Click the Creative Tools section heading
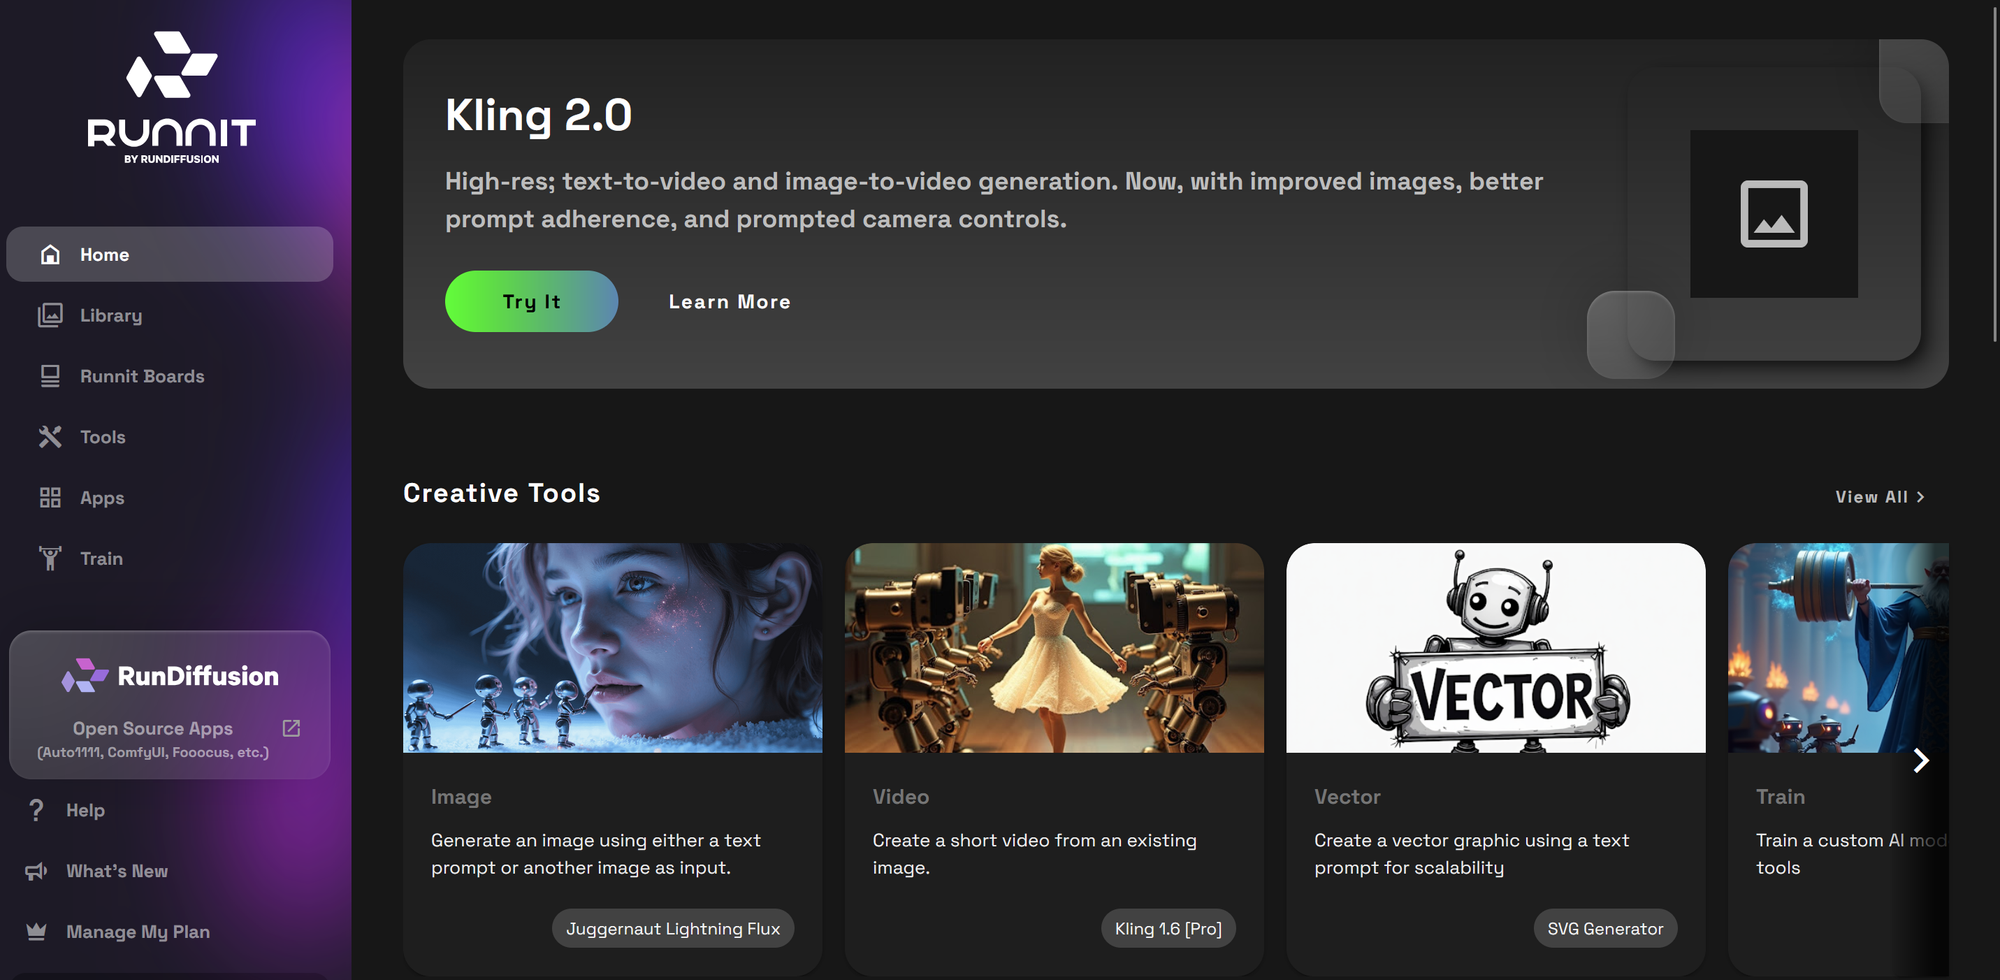The image size is (2000, 980). pyautogui.click(x=501, y=493)
